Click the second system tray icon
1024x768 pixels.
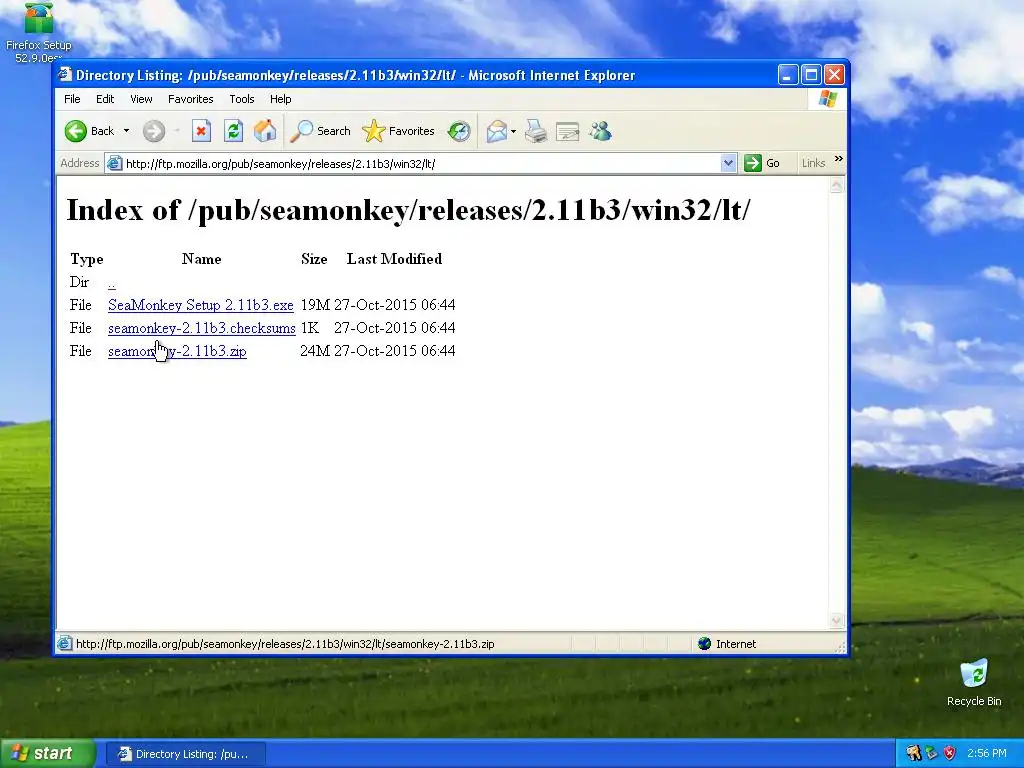coord(931,754)
